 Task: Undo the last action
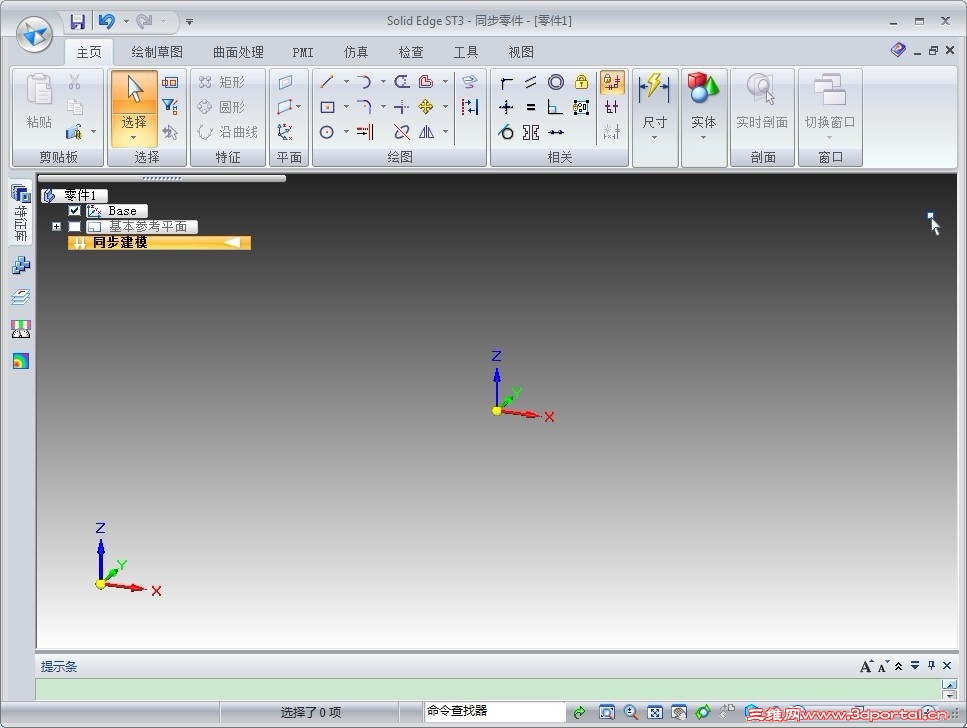pyautogui.click(x=107, y=22)
